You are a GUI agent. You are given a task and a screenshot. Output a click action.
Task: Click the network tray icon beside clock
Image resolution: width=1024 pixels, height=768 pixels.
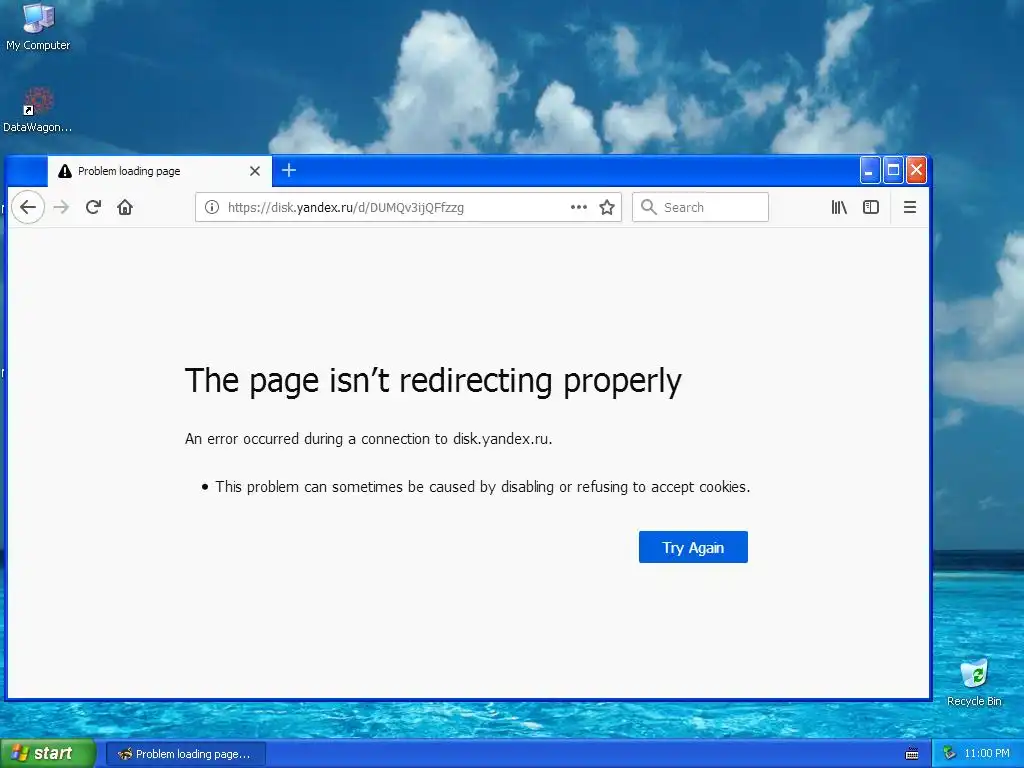tap(949, 754)
